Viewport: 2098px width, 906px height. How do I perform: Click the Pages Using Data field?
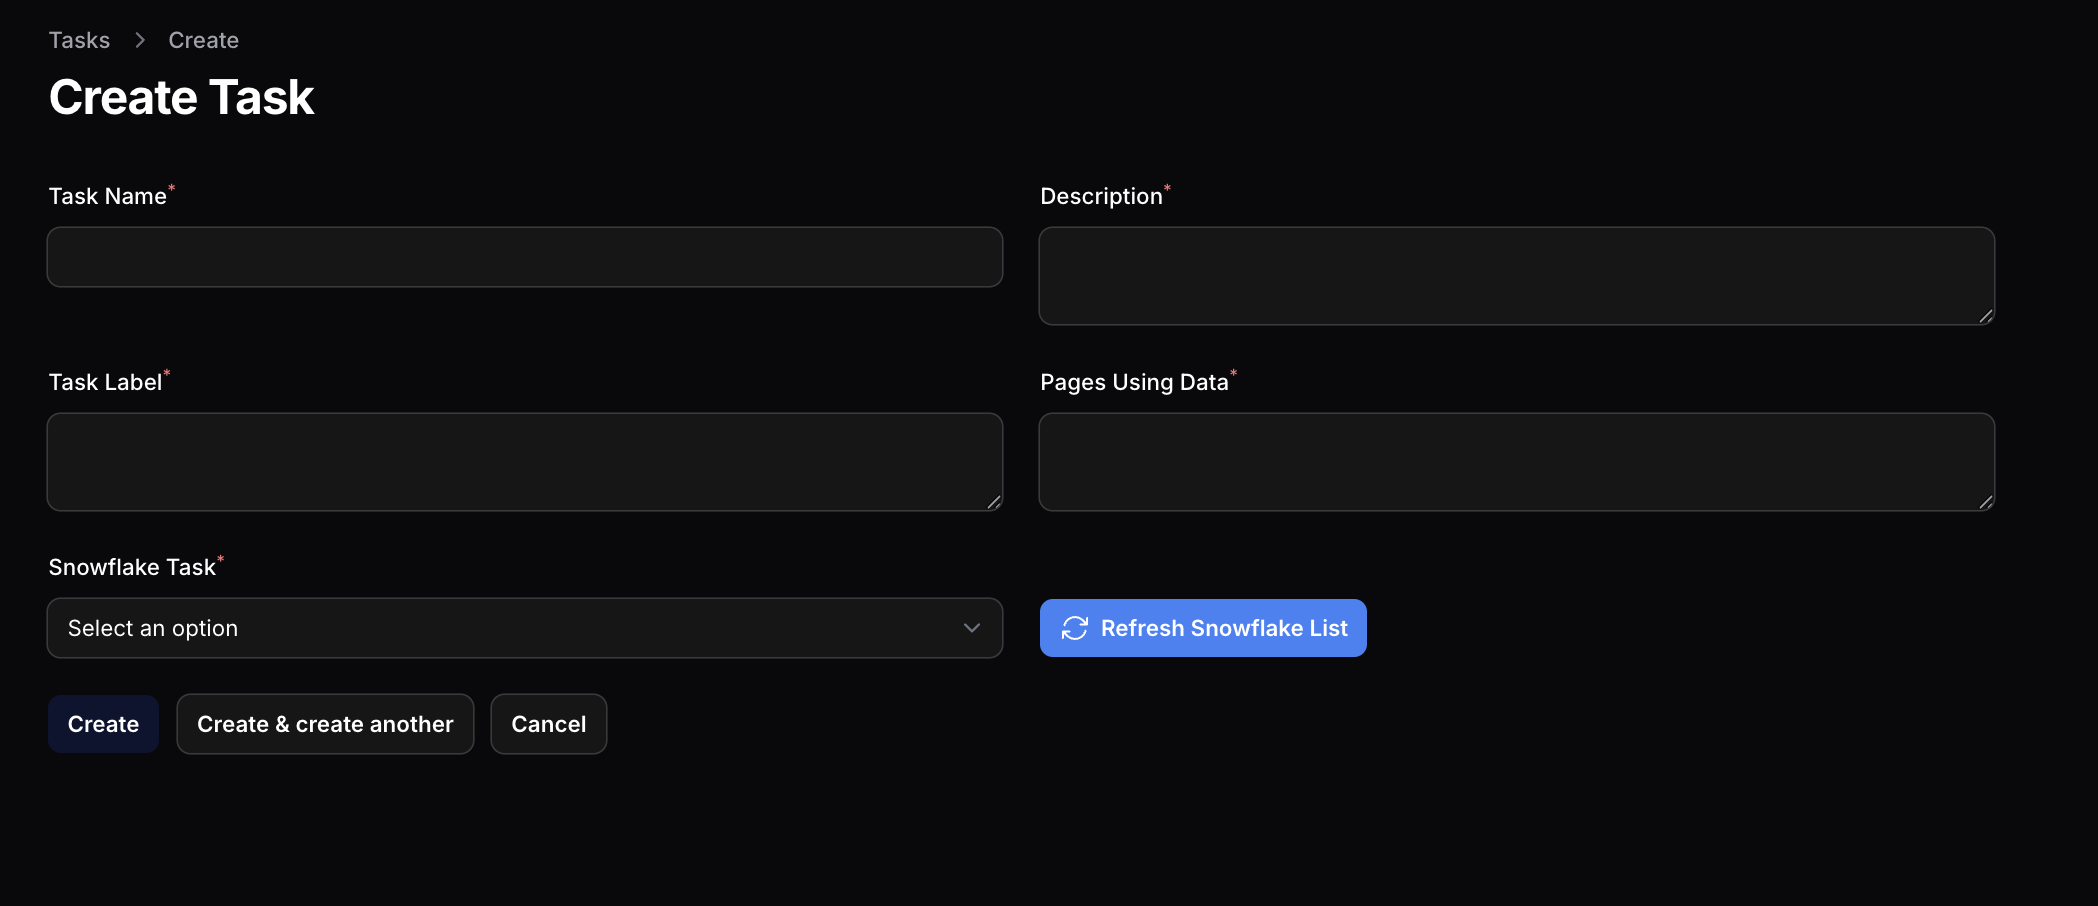point(1516,461)
